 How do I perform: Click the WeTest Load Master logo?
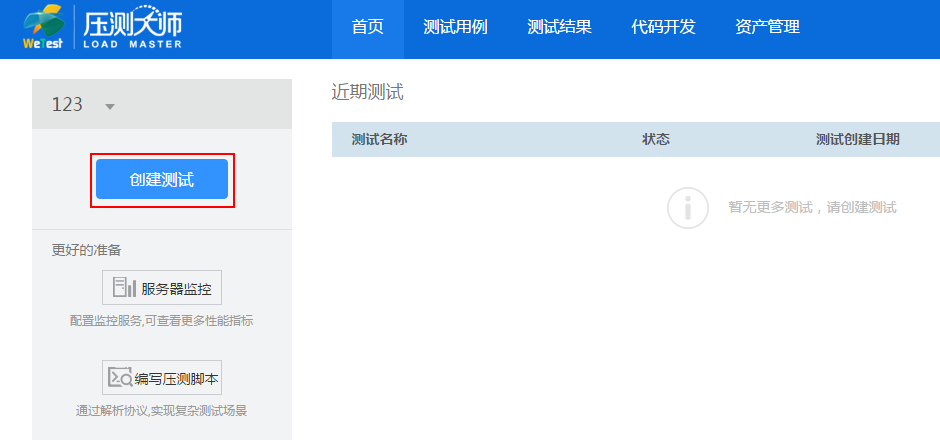point(103,27)
